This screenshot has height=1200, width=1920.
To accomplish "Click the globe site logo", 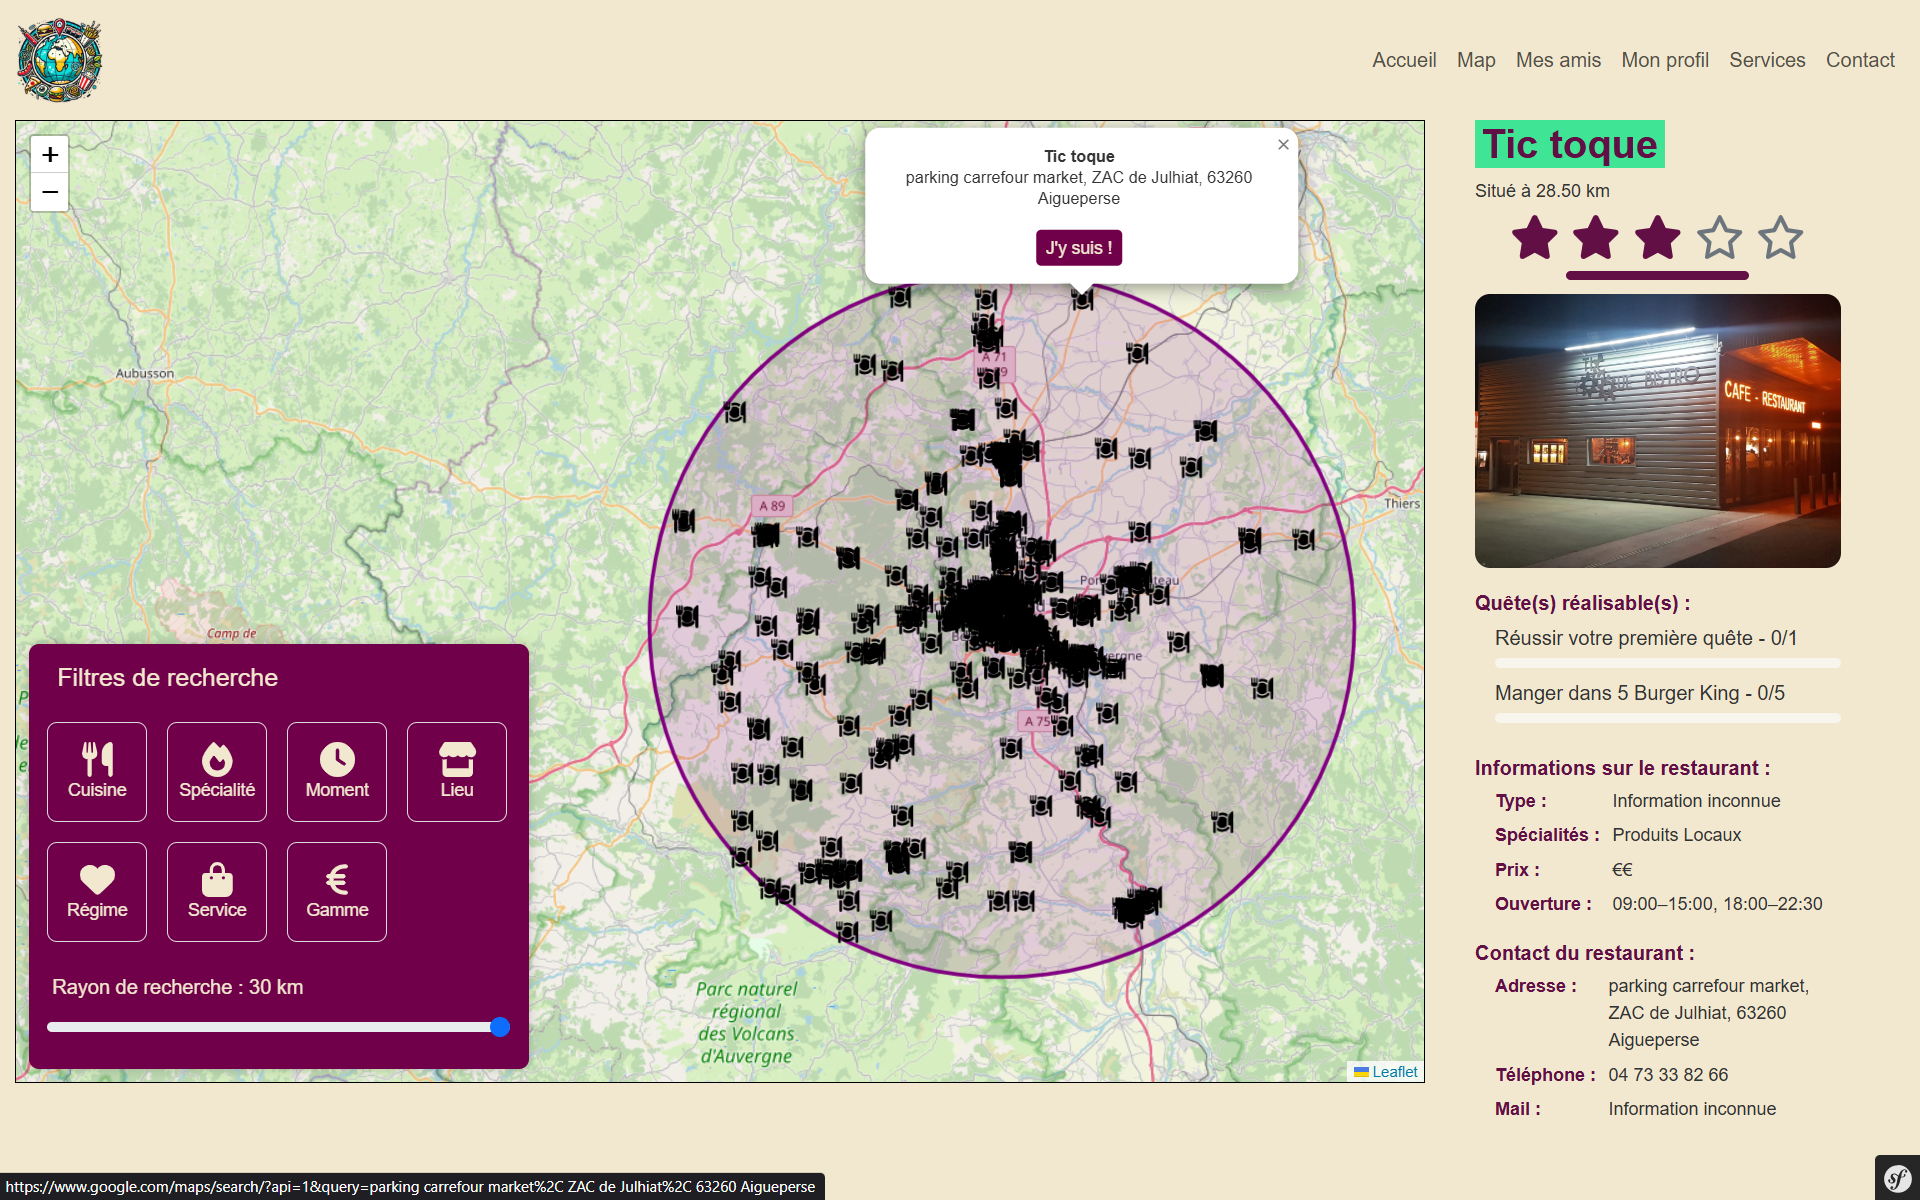I will pos(60,60).
